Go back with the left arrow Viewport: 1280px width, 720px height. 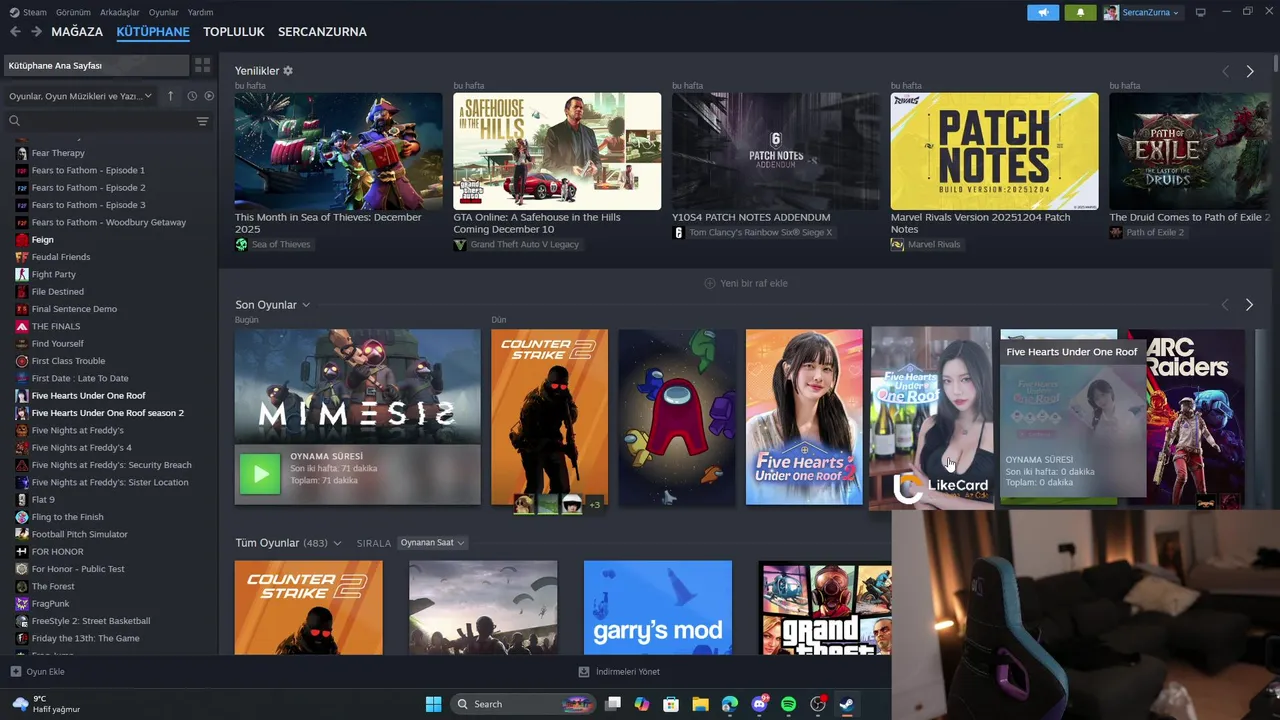click(x=15, y=32)
